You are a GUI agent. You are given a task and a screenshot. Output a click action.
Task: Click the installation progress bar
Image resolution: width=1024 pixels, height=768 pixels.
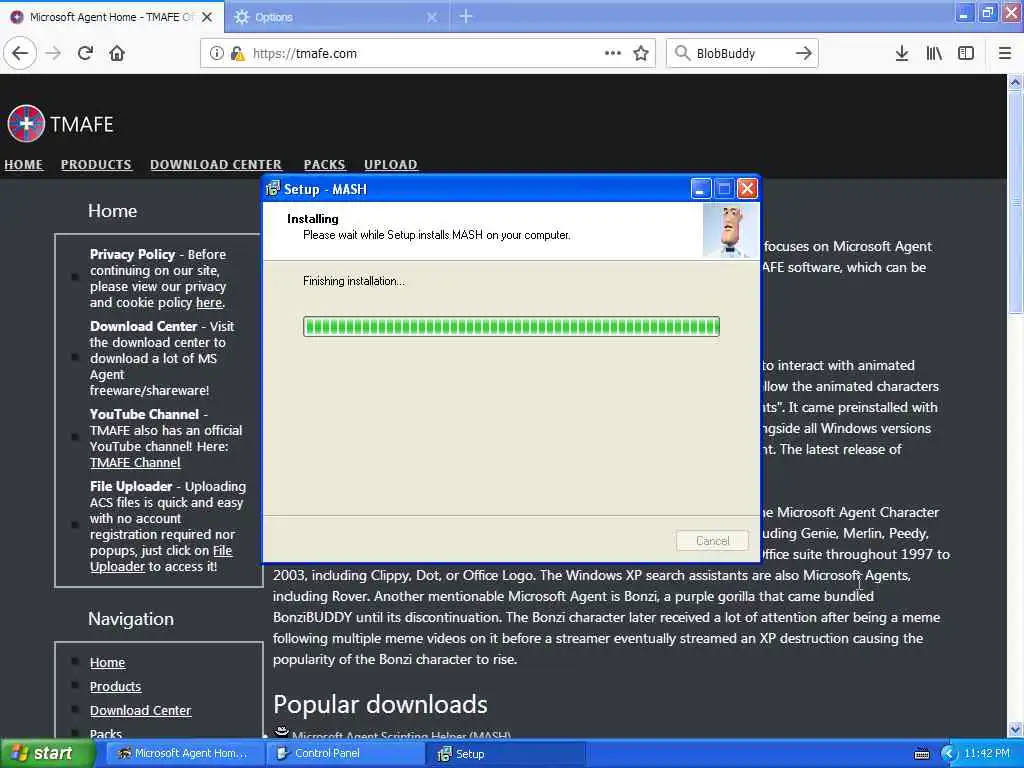[x=511, y=327]
